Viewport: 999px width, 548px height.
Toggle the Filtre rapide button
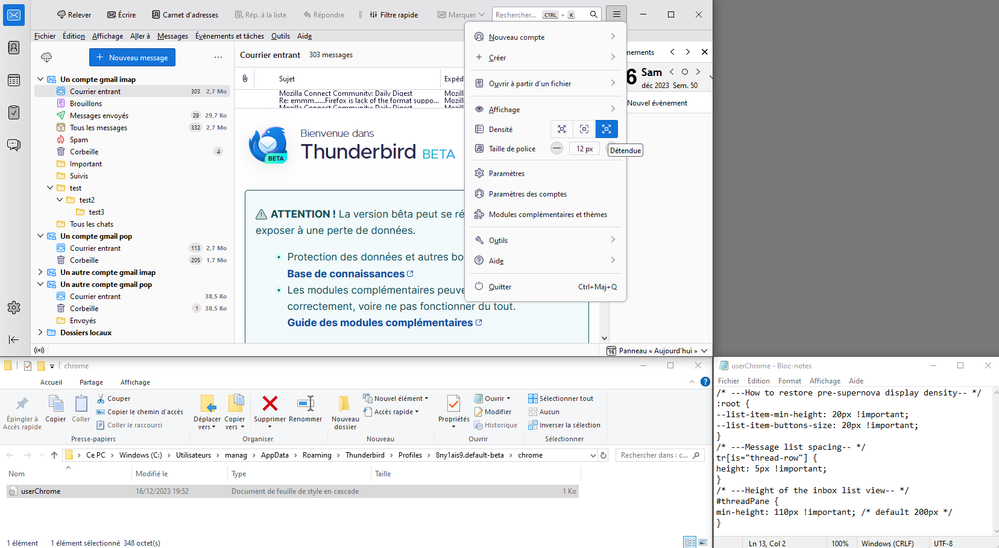pyautogui.click(x=393, y=15)
